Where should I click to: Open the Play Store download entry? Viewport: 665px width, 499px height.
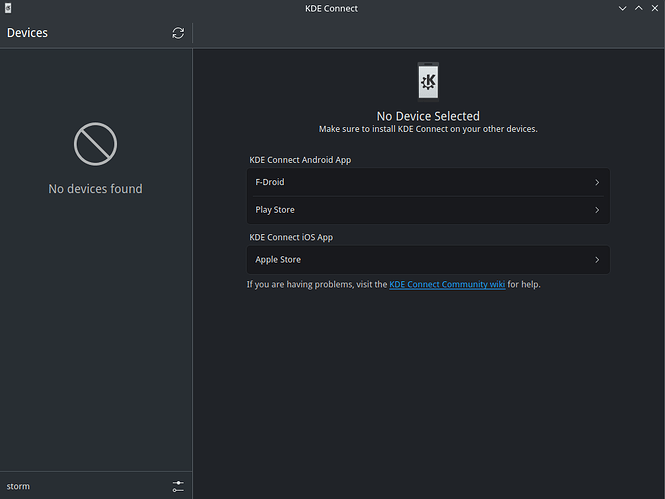click(428, 210)
